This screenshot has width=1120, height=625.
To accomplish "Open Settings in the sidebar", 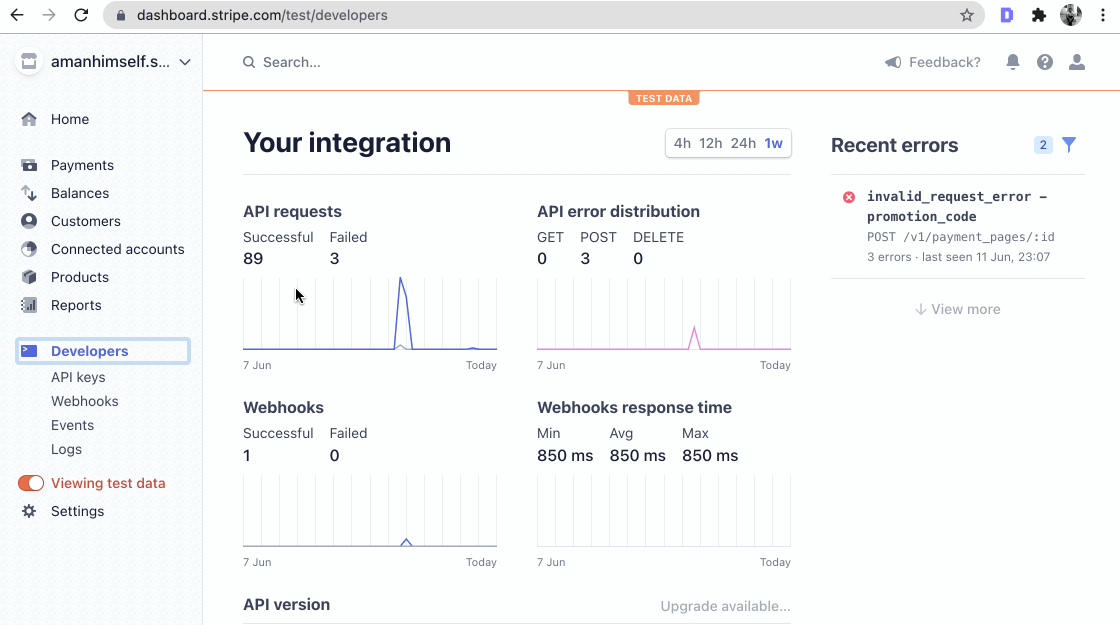I will click(x=77, y=511).
